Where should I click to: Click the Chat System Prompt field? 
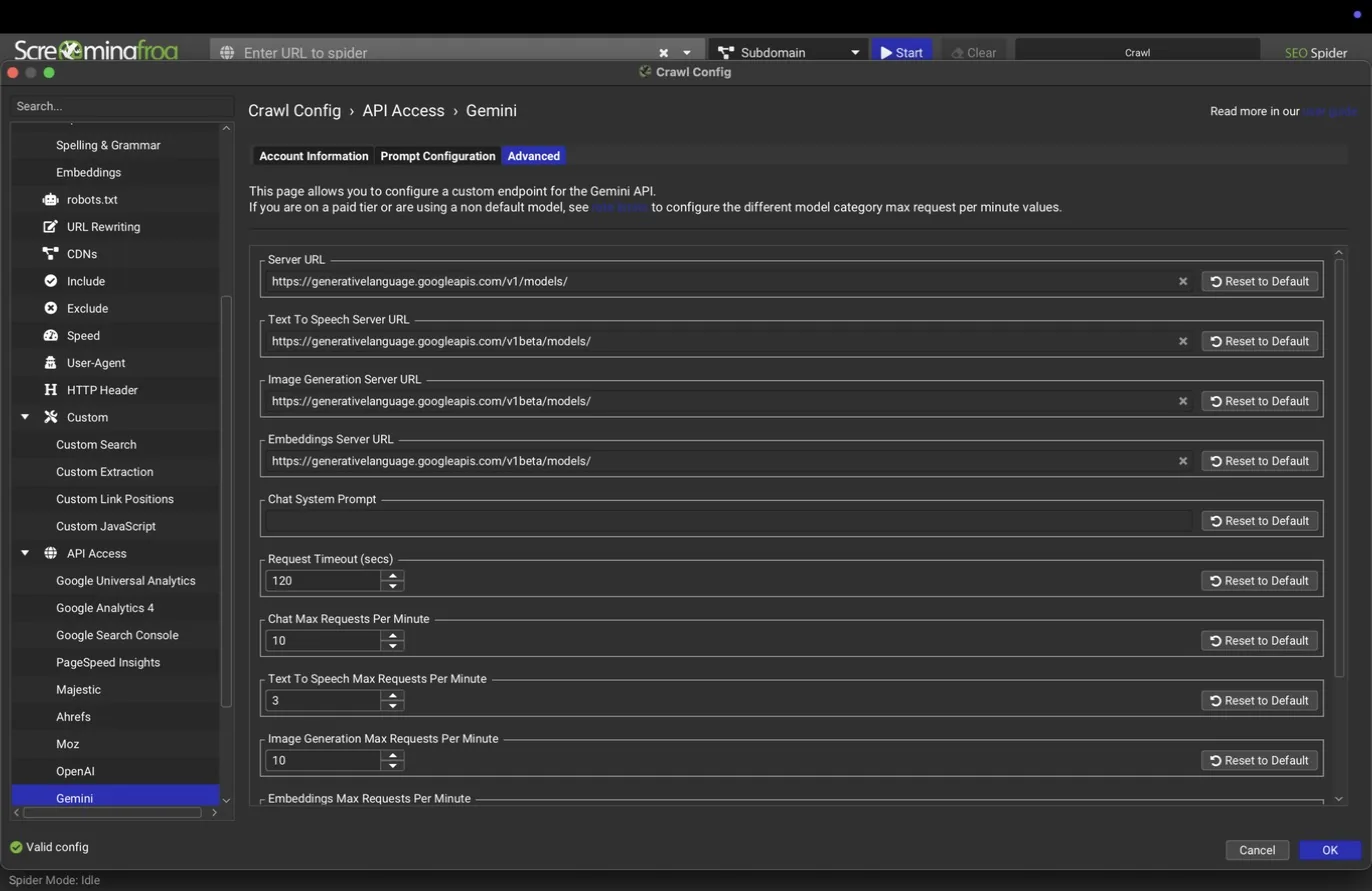[x=729, y=521]
